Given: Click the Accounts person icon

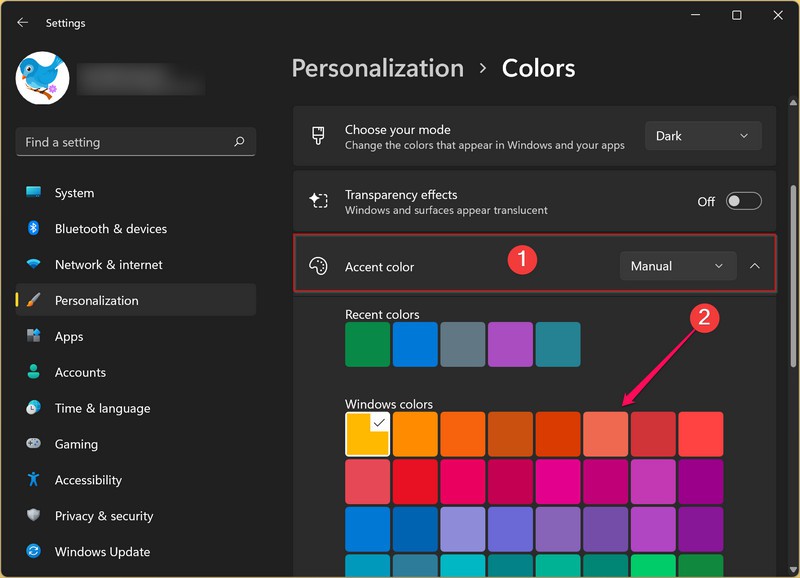Looking at the screenshot, I should click(34, 371).
